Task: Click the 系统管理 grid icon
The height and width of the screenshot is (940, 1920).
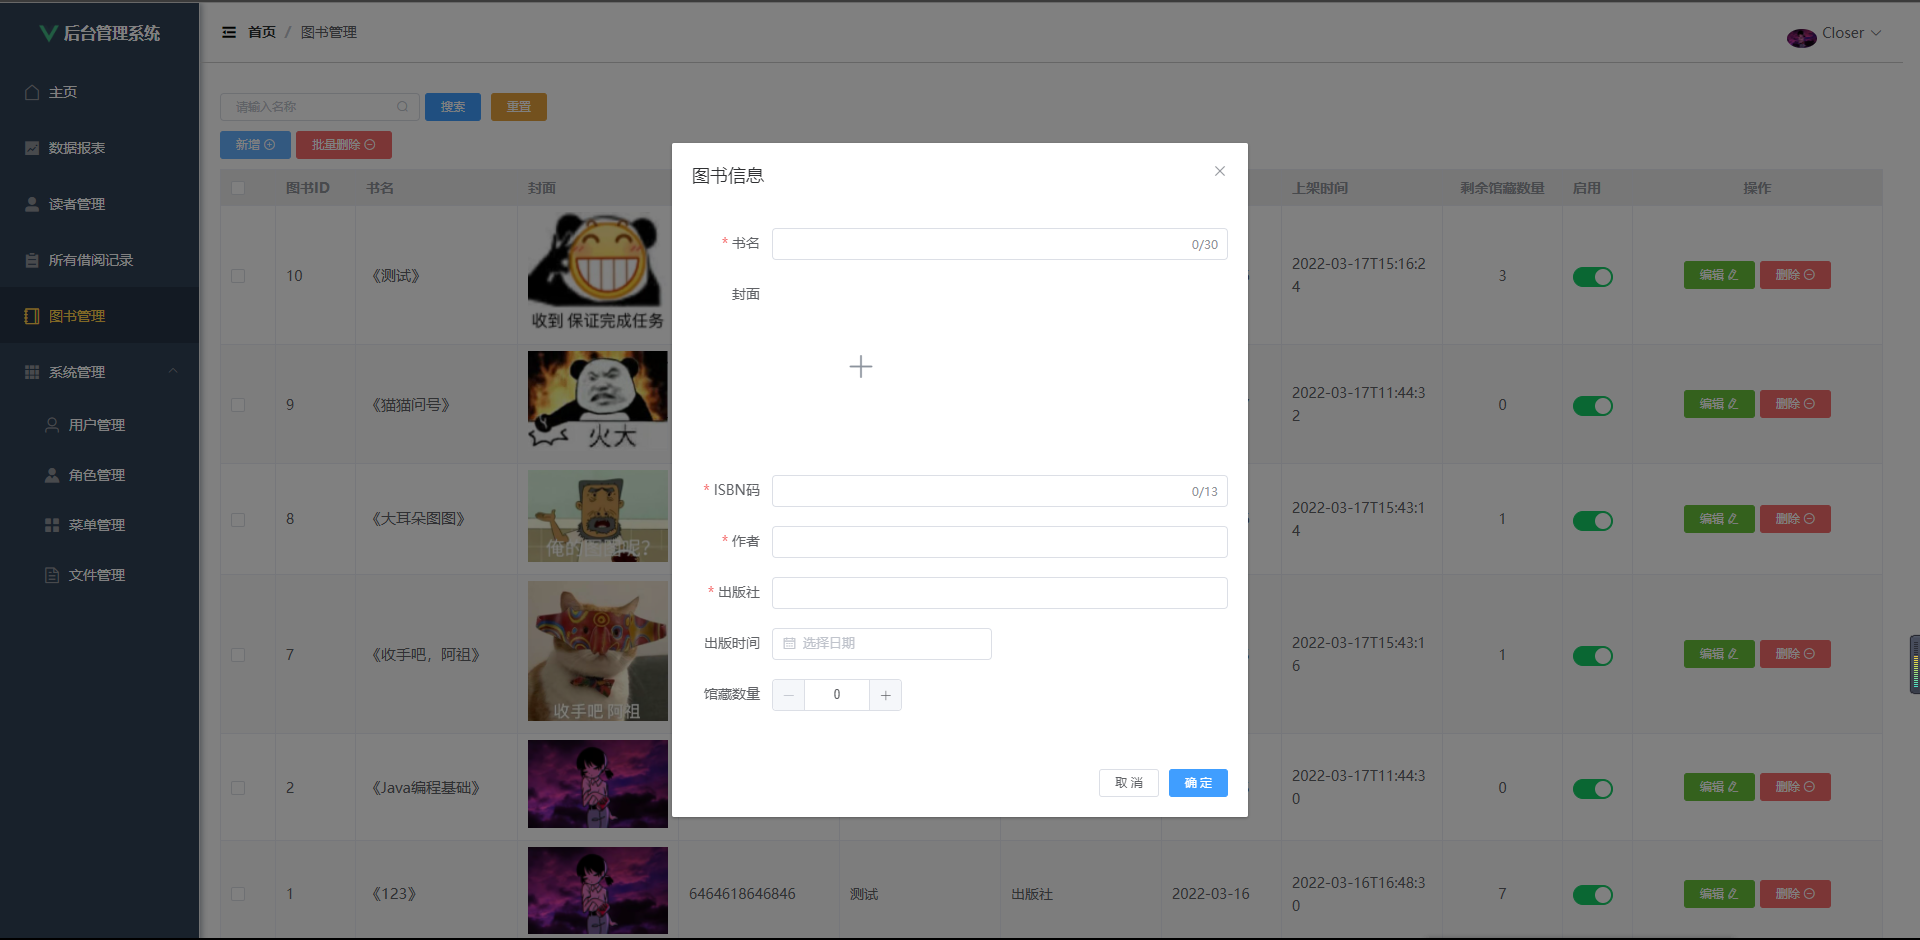Action: [32, 372]
